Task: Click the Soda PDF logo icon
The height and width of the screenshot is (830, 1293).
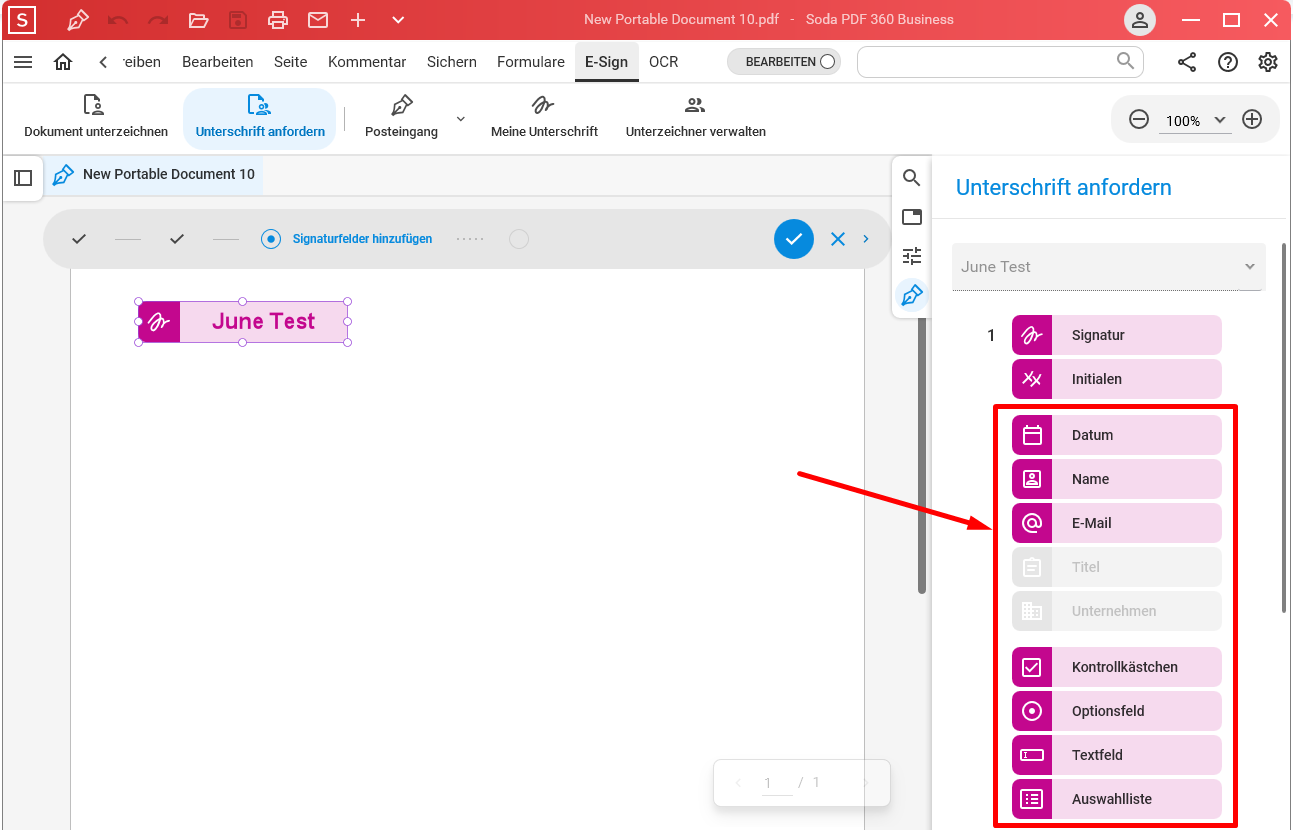Action: pyautogui.click(x=21, y=20)
